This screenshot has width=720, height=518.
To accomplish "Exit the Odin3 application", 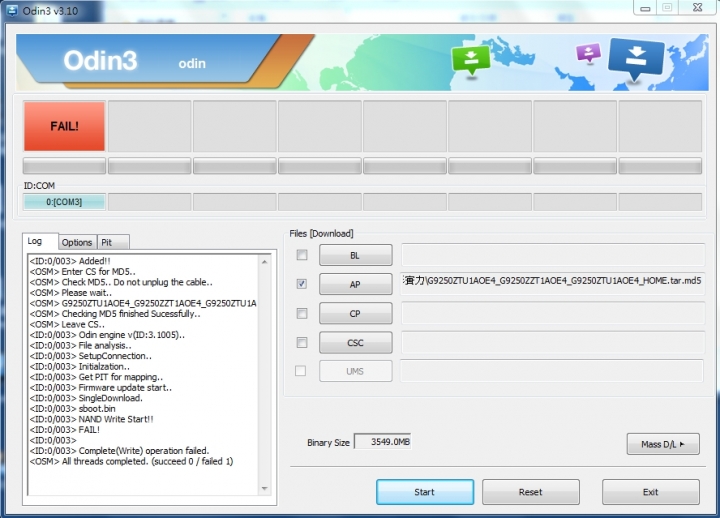I will click(651, 492).
